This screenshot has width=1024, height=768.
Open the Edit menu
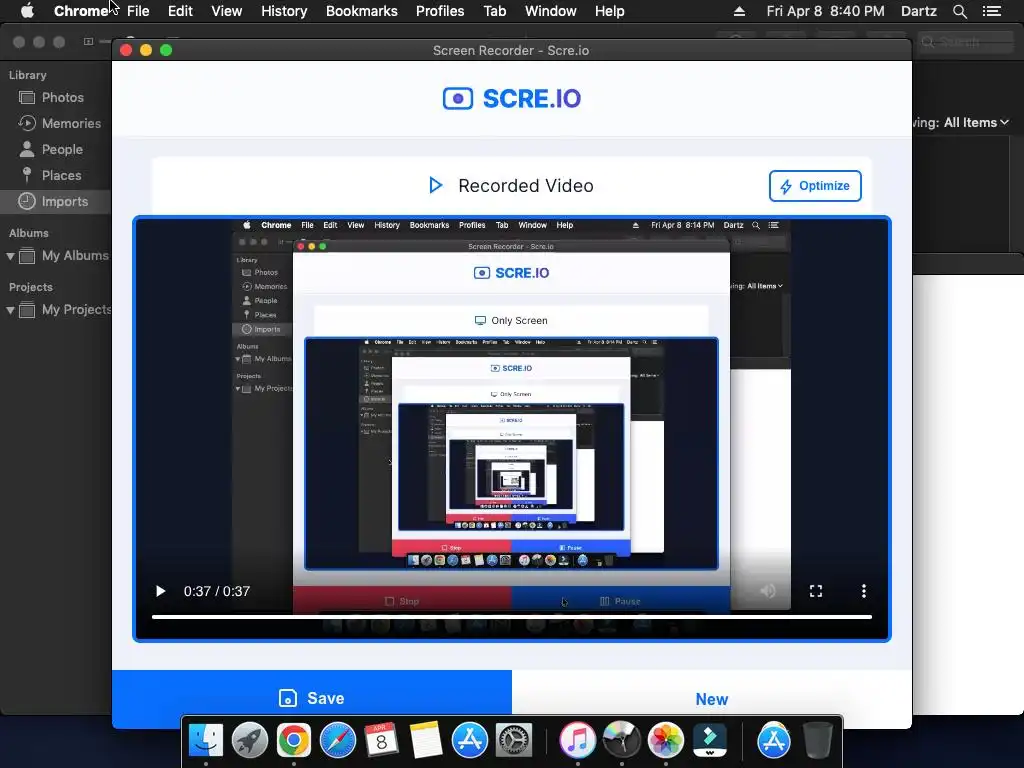coord(180,11)
